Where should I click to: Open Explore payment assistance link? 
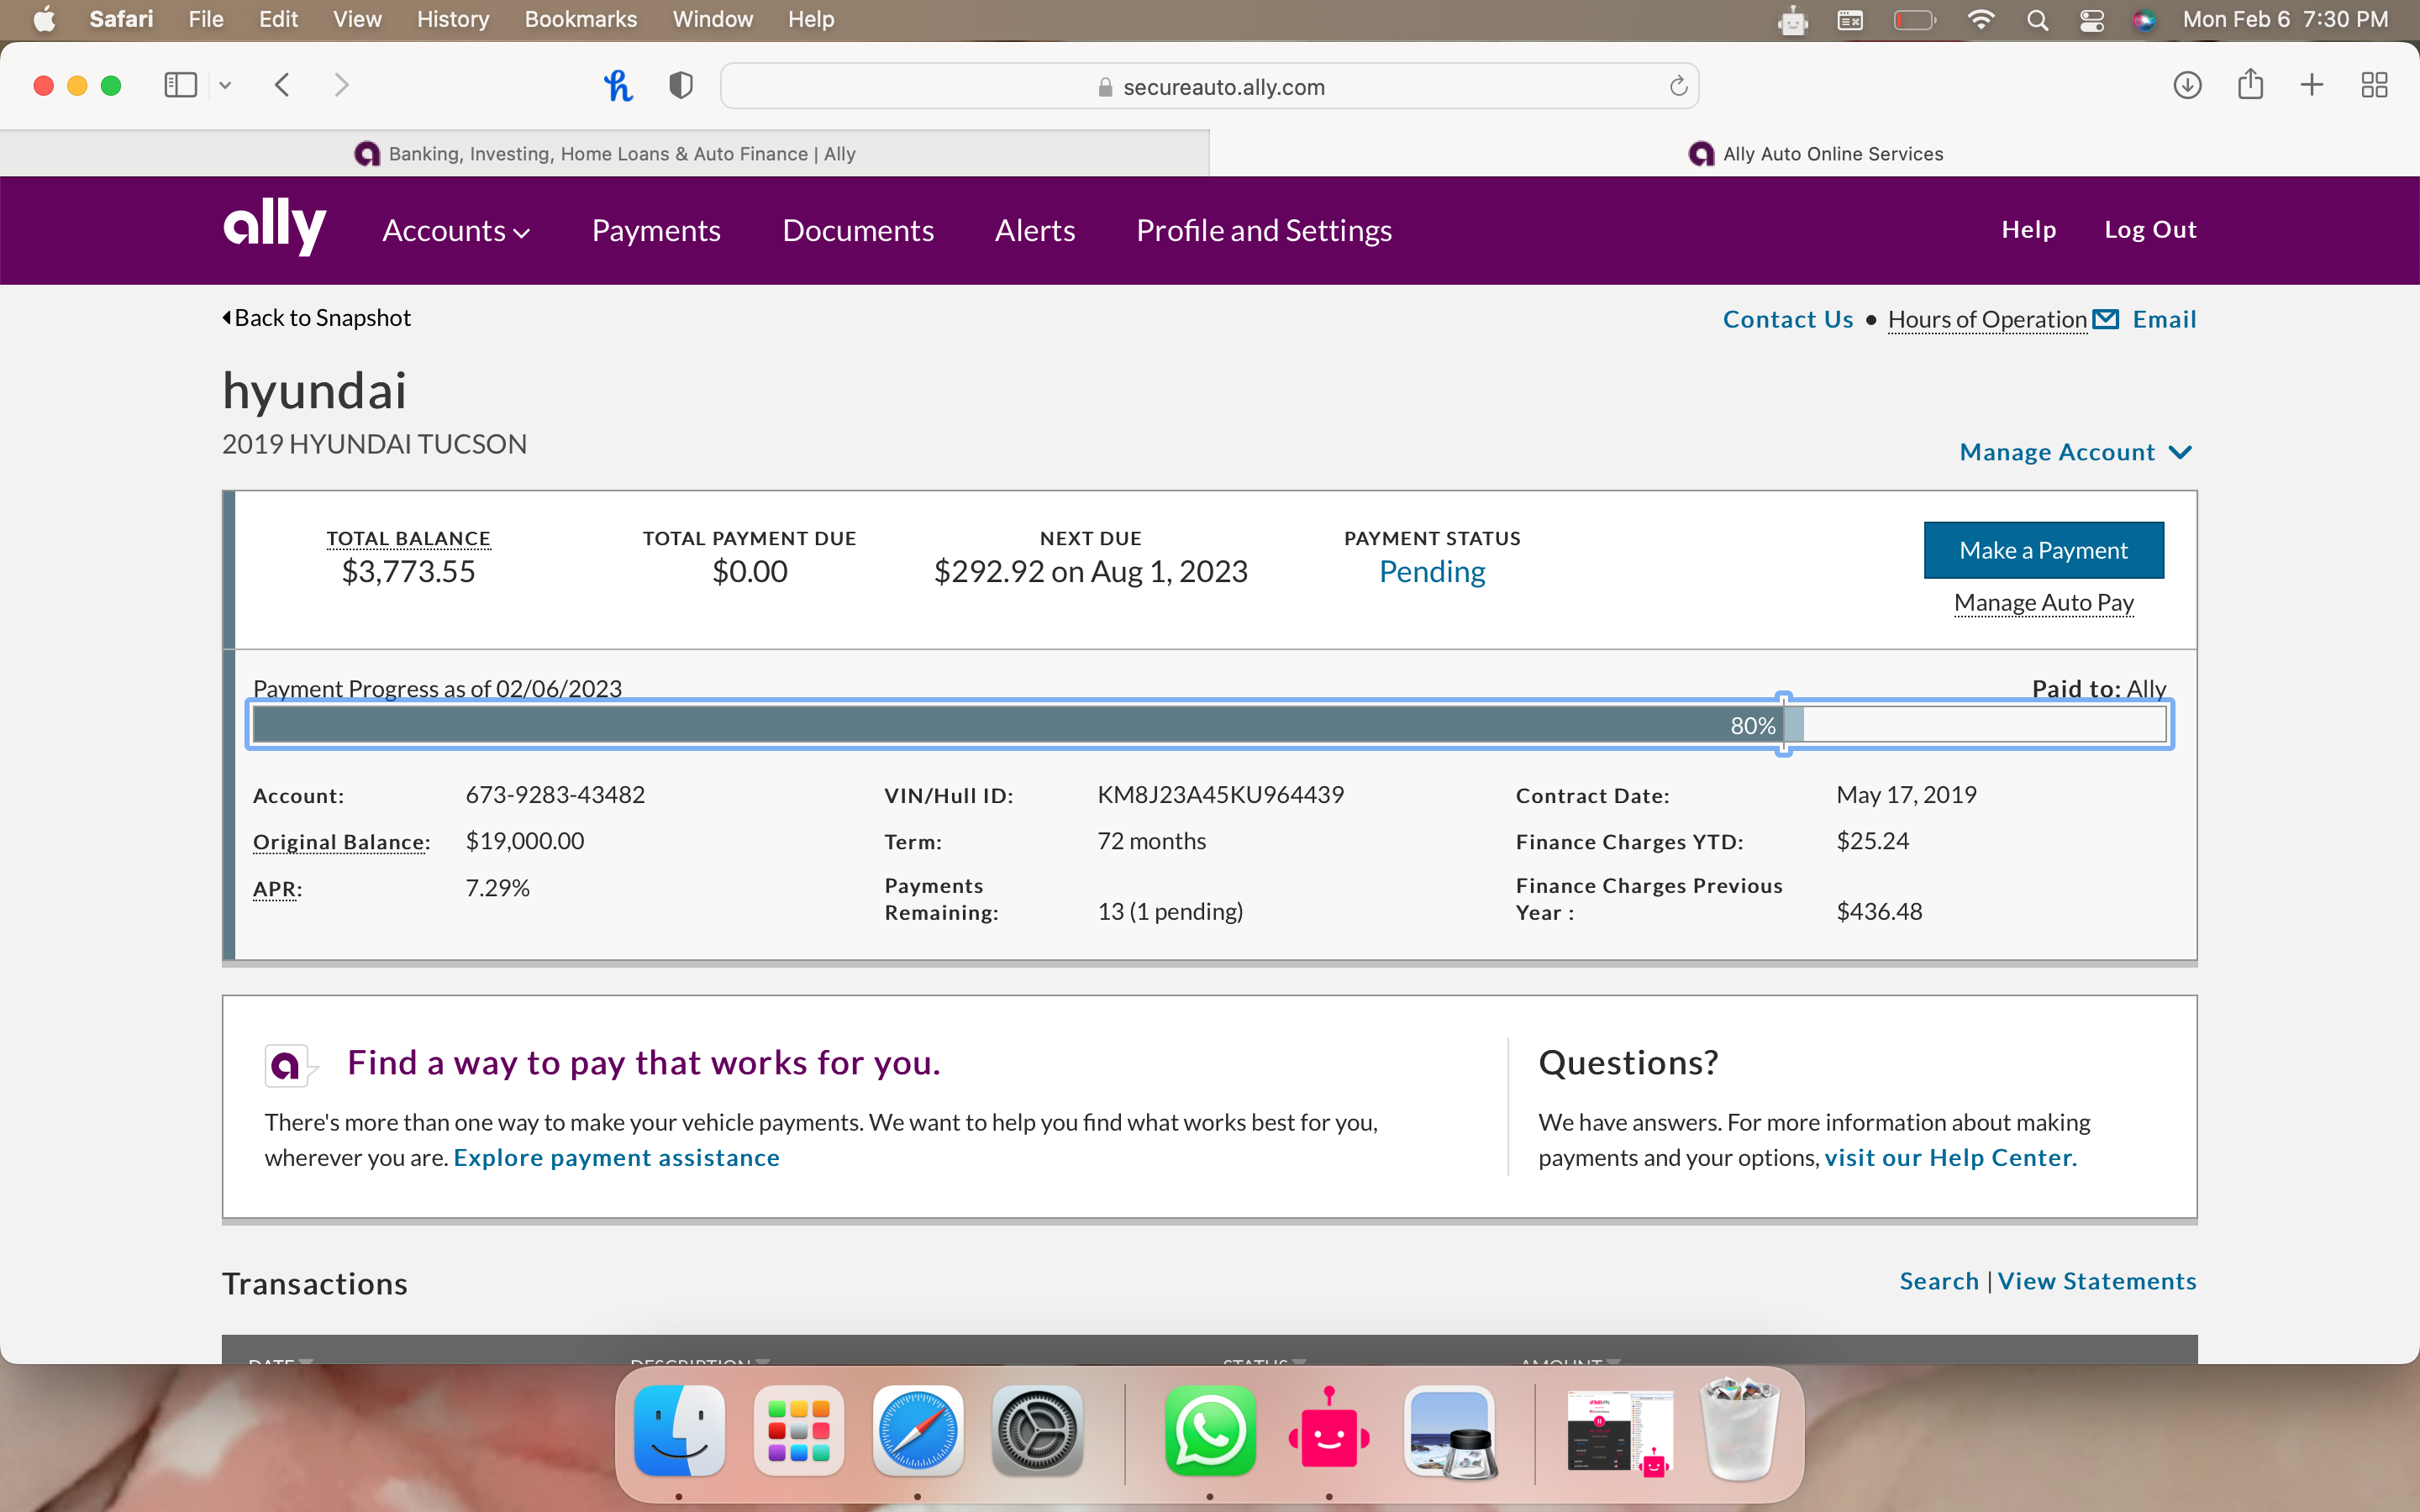click(616, 1157)
